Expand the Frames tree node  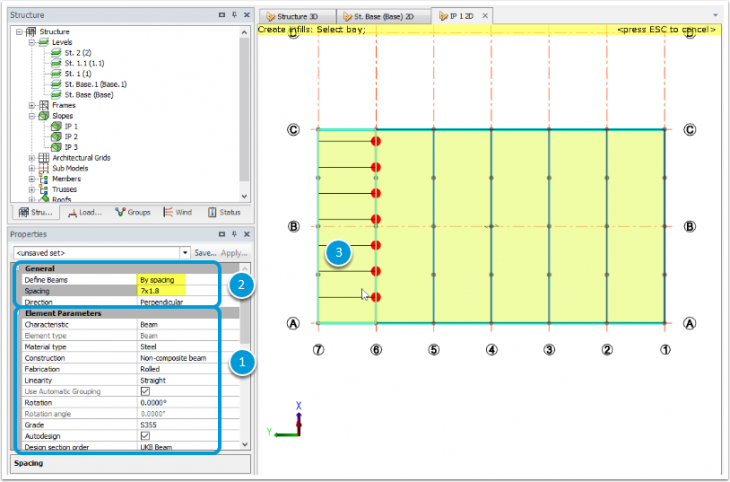32,105
